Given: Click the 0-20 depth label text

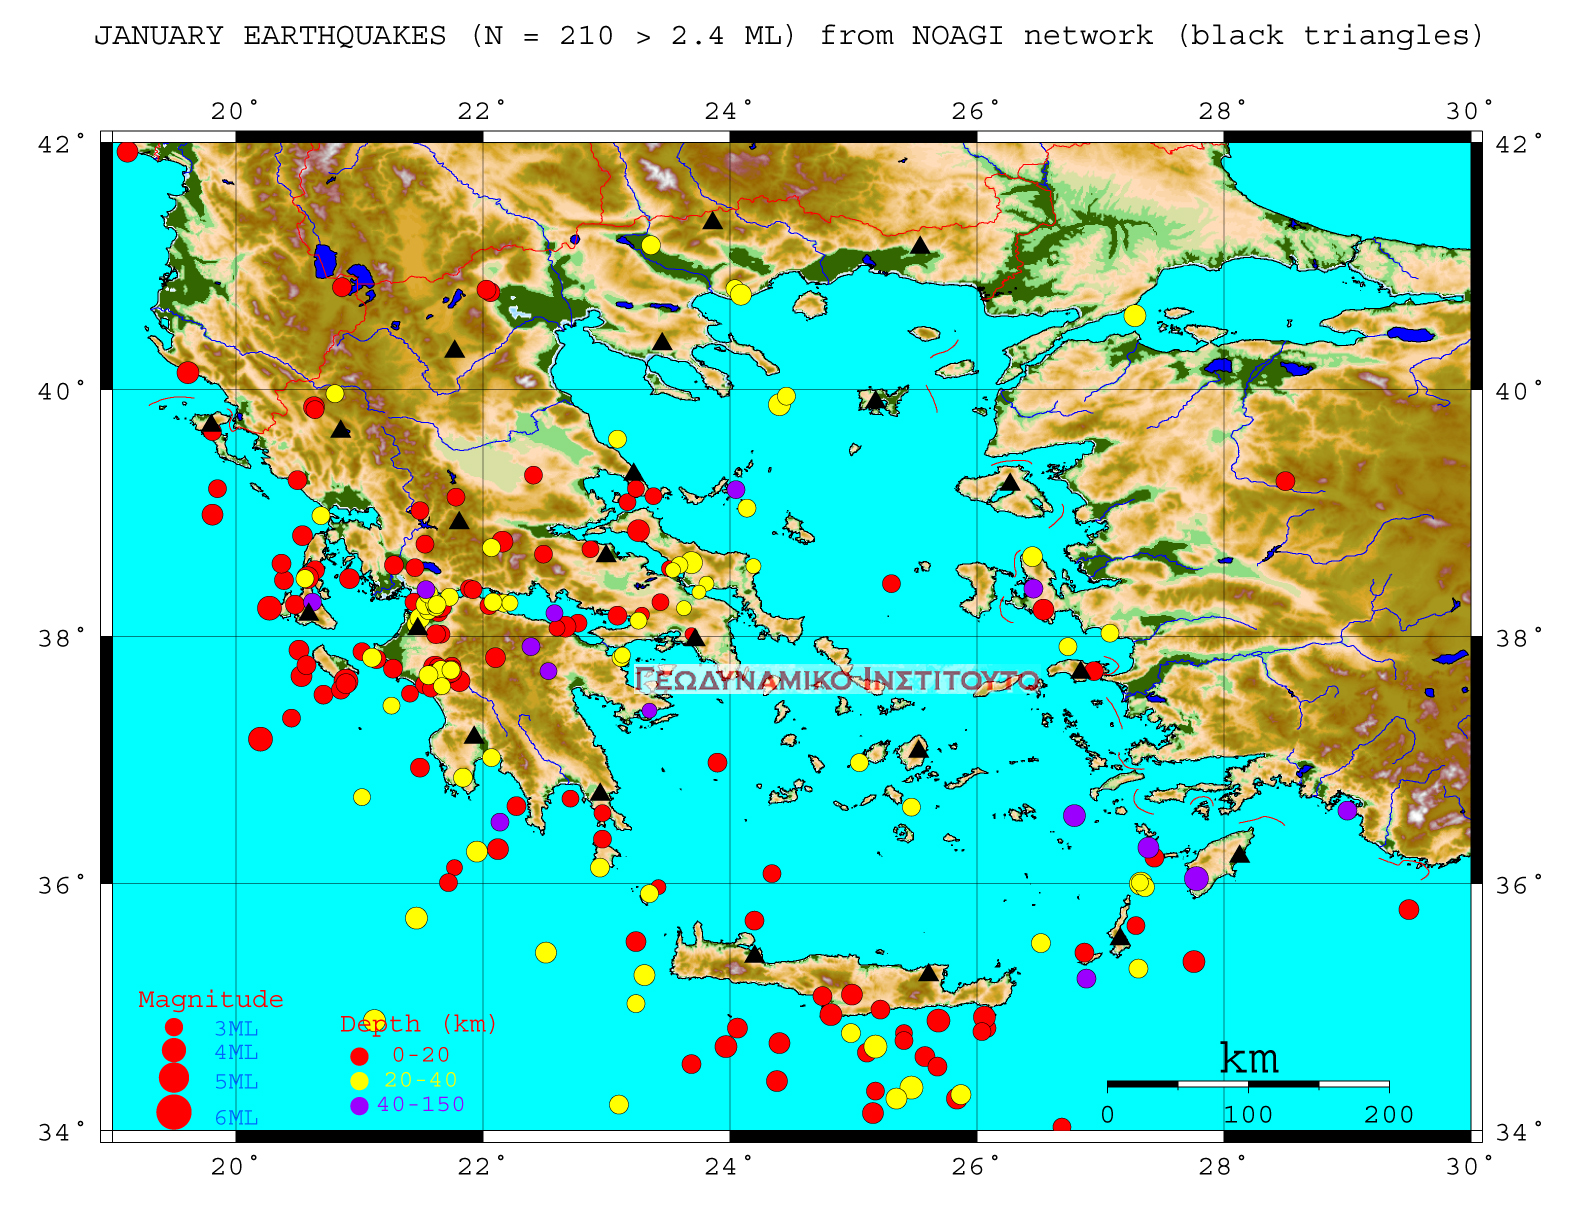Looking at the screenshot, I should [x=421, y=1054].
